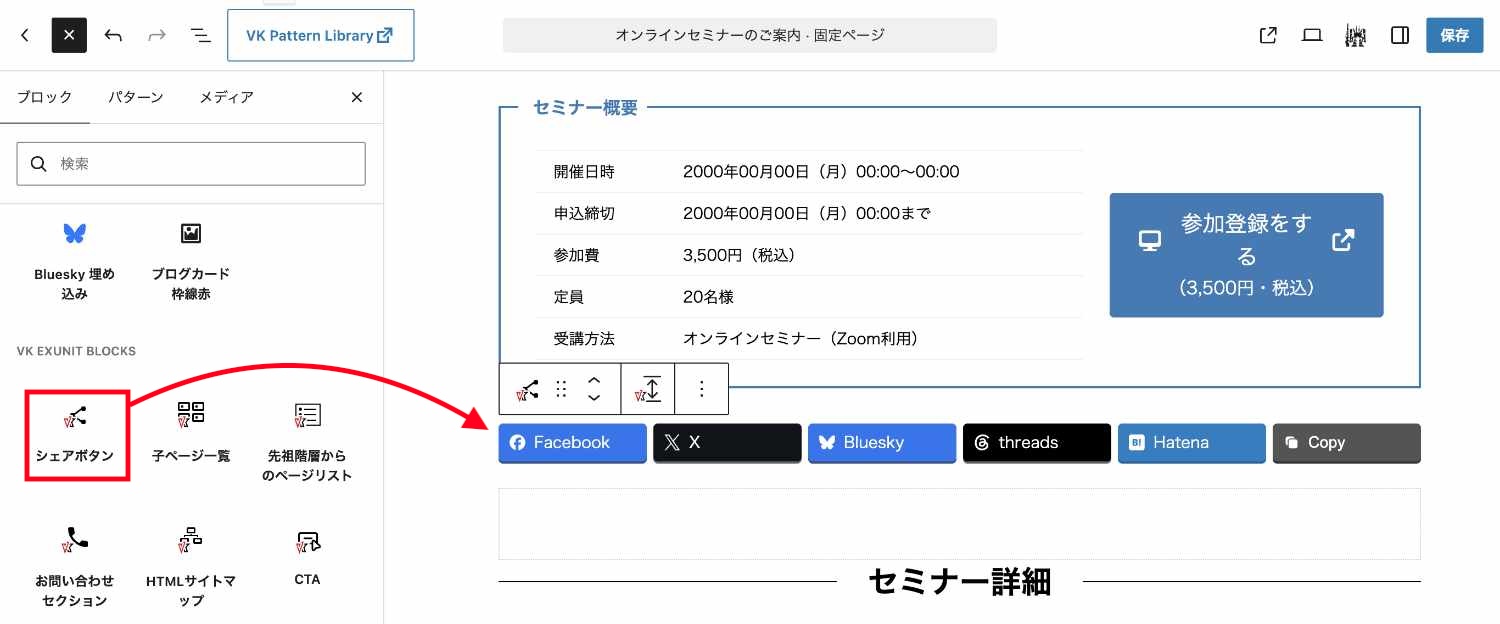The height and width of the screenshot is (624, 1500).
Task: Click the Bluesky share button
Action: point(882,443)
